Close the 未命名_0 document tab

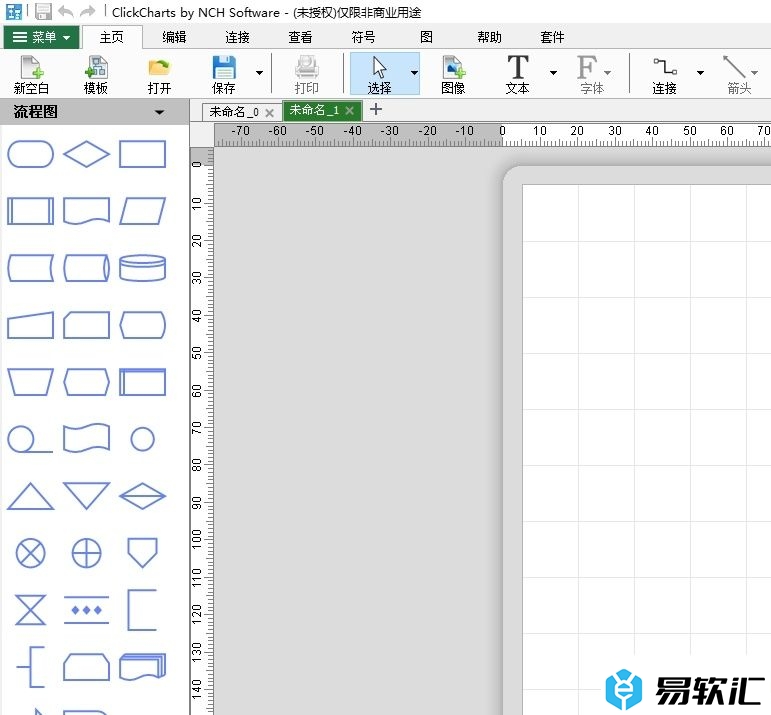click(x=269, y=113)
